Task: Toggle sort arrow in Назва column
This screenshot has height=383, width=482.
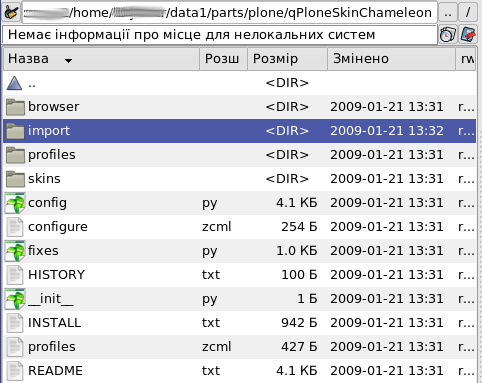Action: pyautogui.click(x=68, y=60)
